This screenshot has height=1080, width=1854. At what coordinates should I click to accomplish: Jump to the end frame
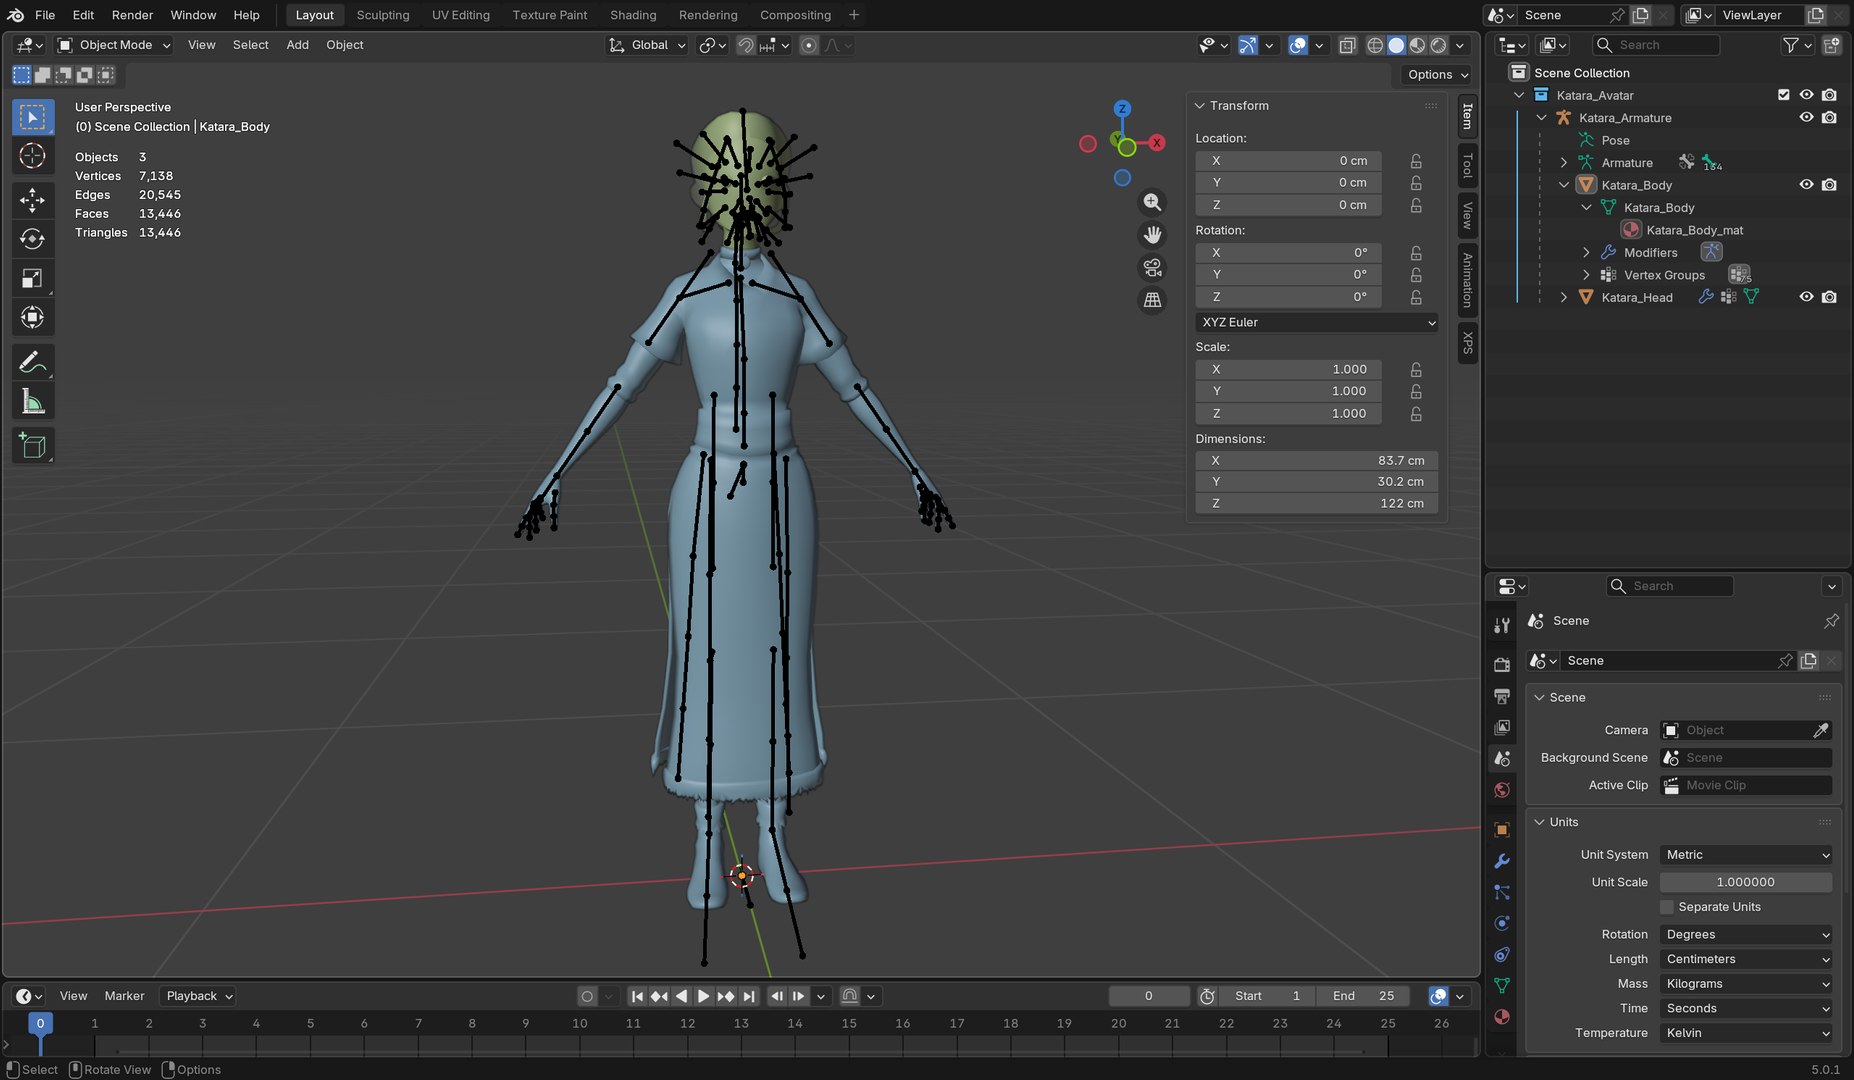point(749,996)
